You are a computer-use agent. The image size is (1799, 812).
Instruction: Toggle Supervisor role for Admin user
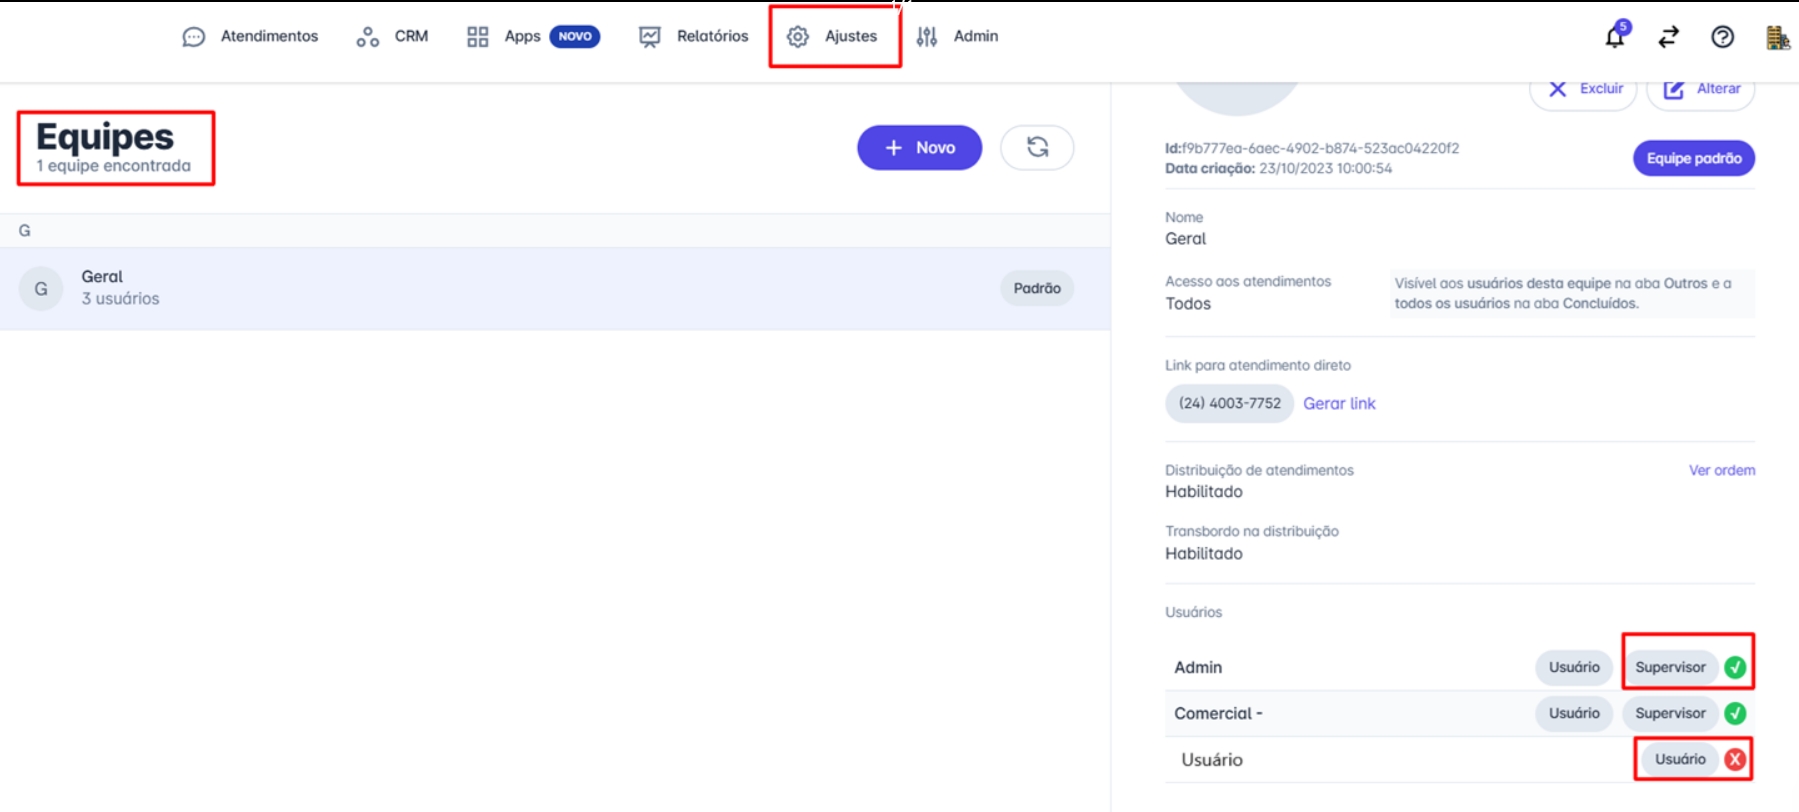1670,667
